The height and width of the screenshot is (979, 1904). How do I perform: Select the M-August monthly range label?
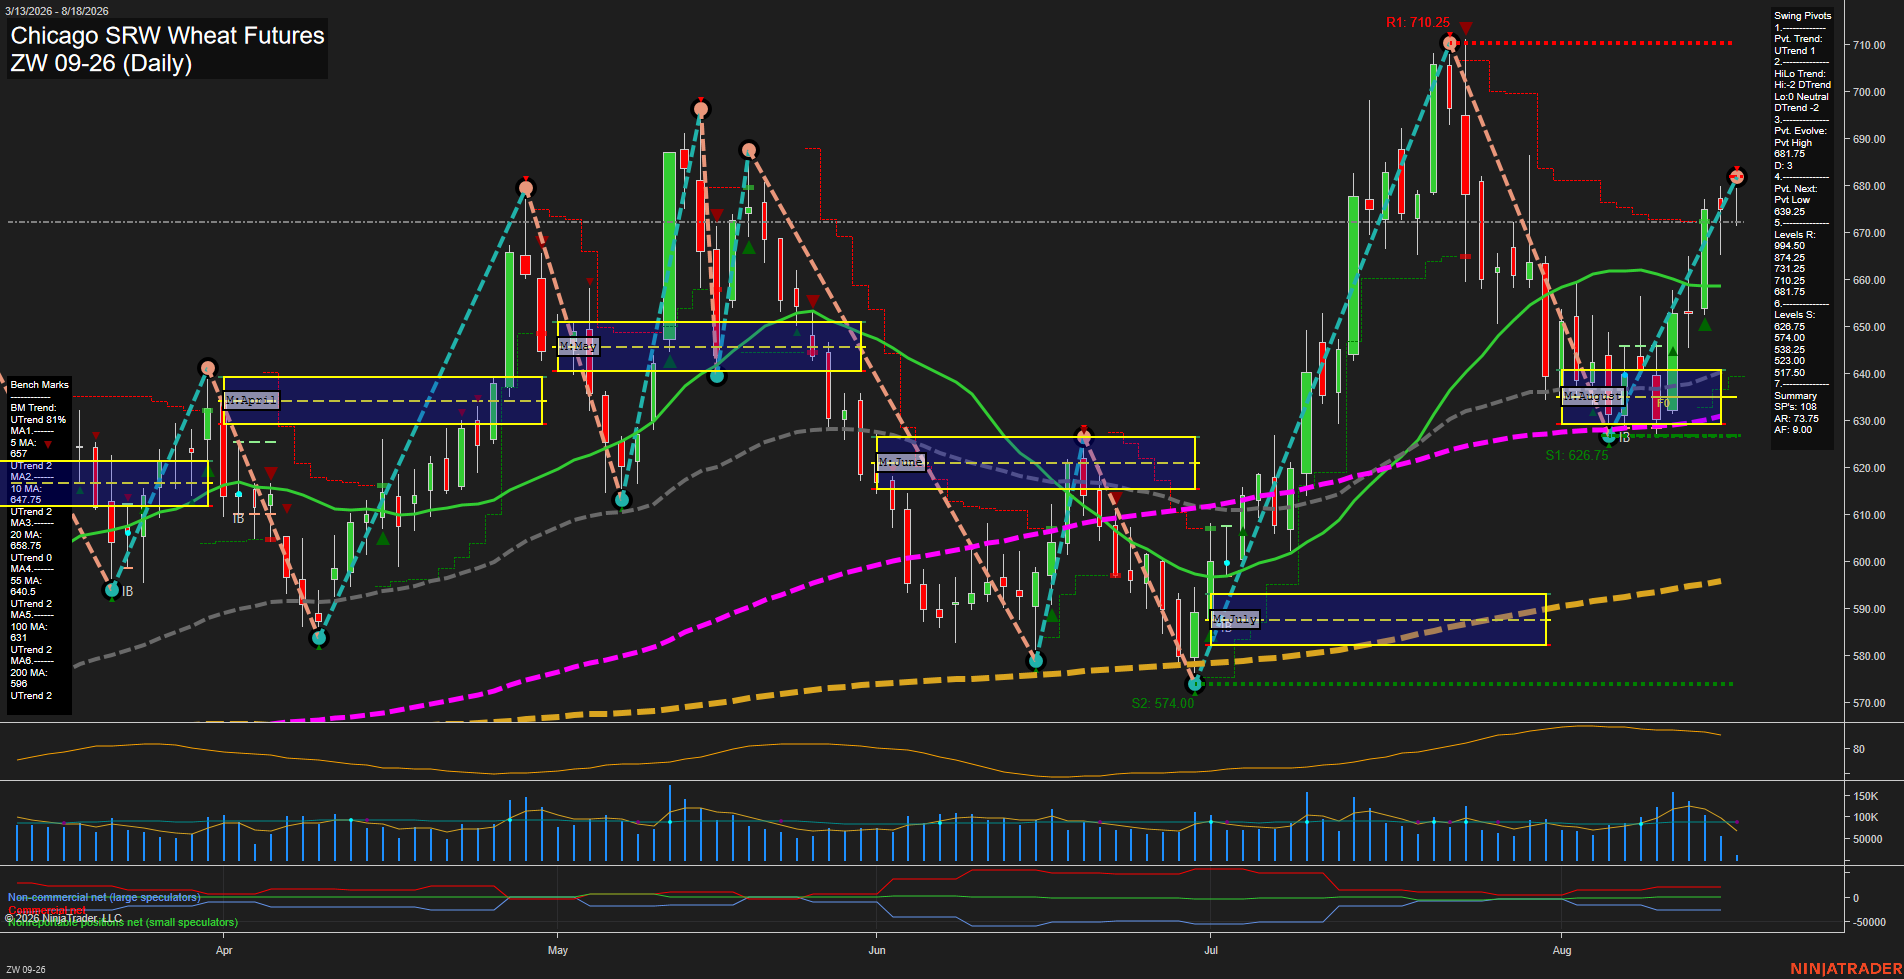pos(1593,396)
